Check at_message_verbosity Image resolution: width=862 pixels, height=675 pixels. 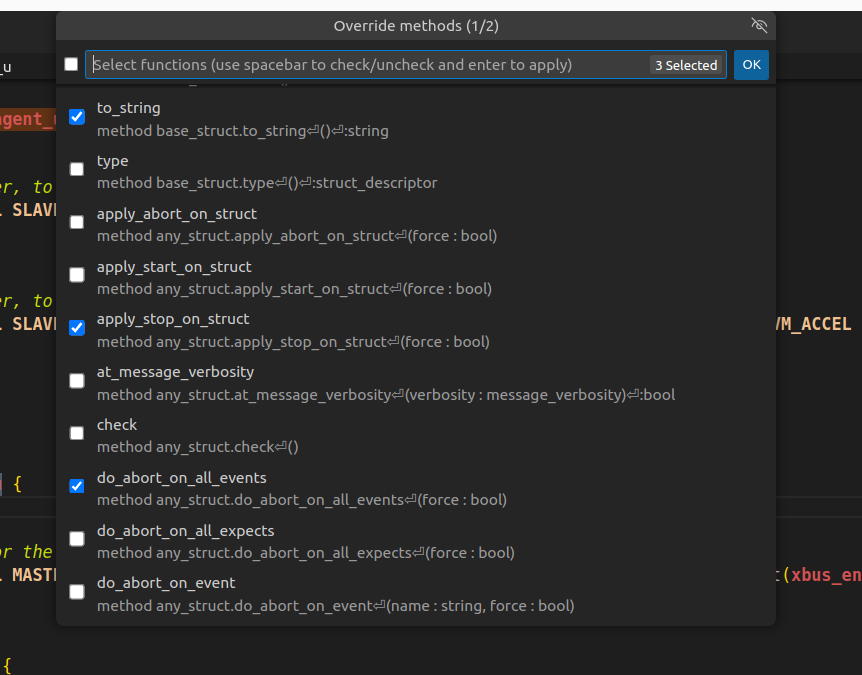(x=77, y=380)
